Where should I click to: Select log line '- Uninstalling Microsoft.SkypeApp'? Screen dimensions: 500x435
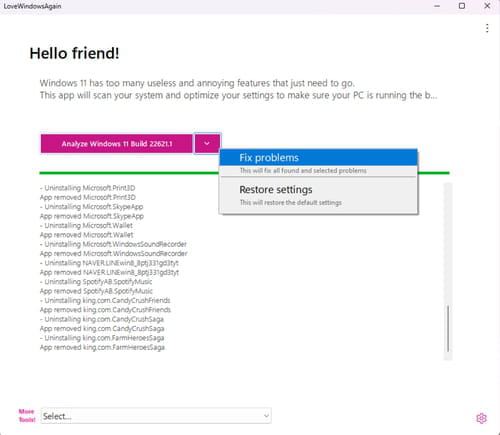[91, 207]
